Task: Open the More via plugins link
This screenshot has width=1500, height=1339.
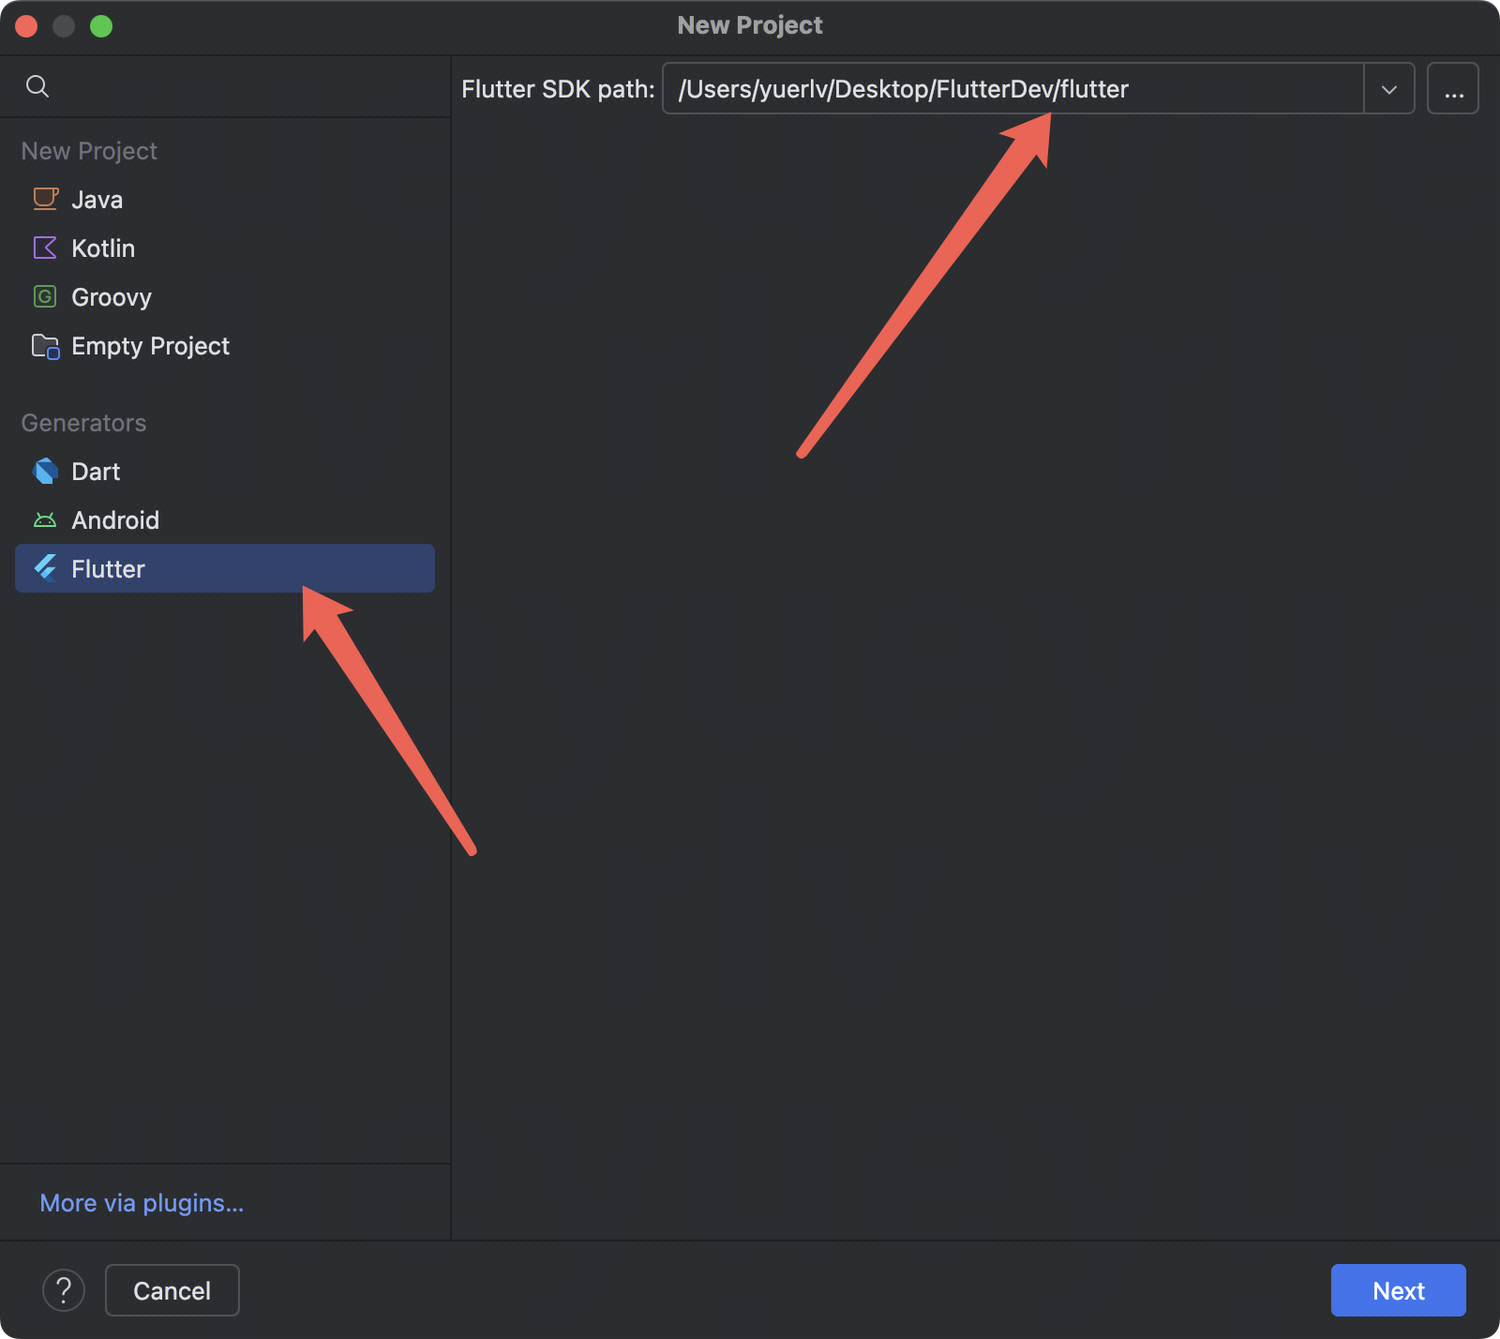Action: click(x=142, y=1203)
